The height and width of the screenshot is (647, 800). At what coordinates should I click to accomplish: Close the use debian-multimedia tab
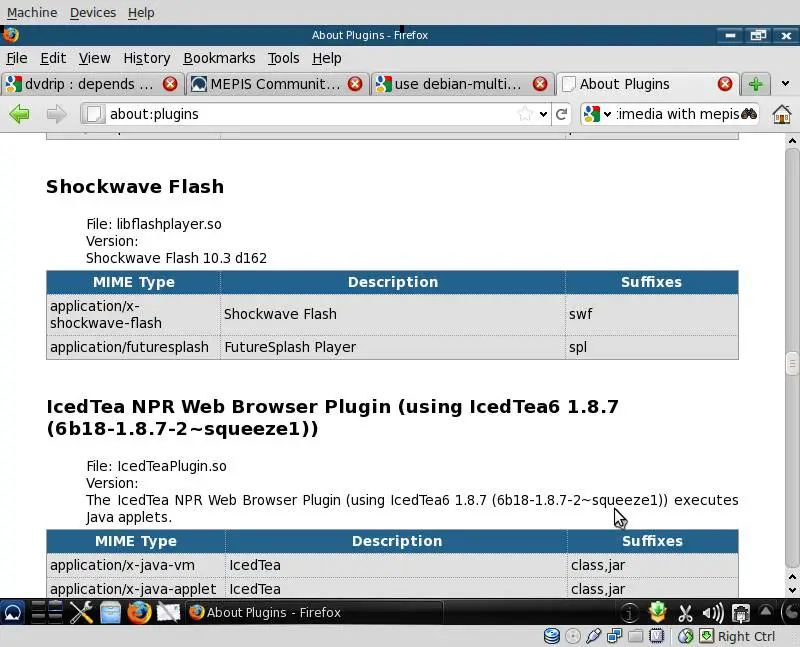540,84
